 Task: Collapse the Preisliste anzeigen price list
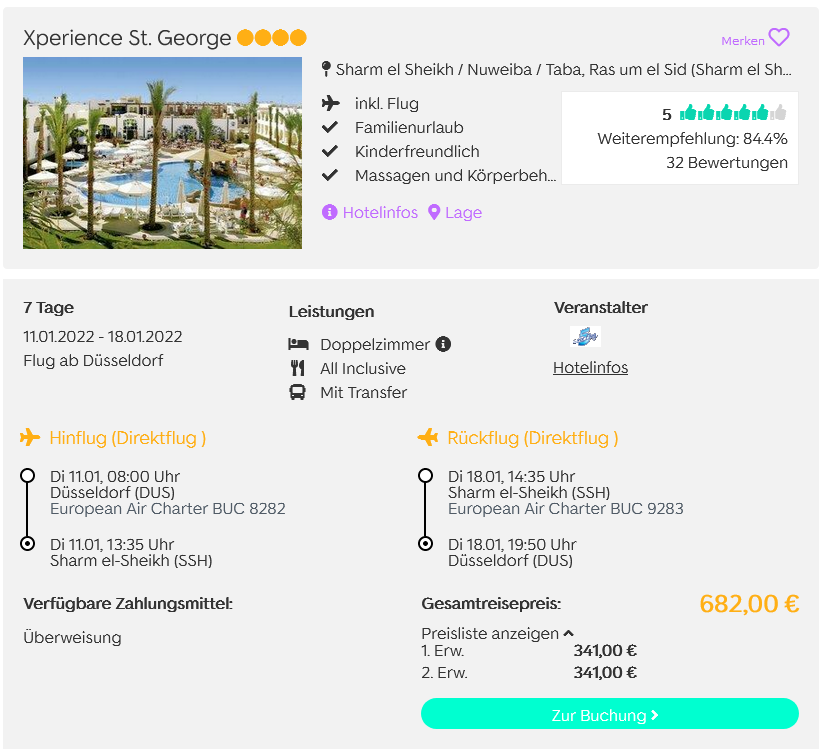pos(497,634)
